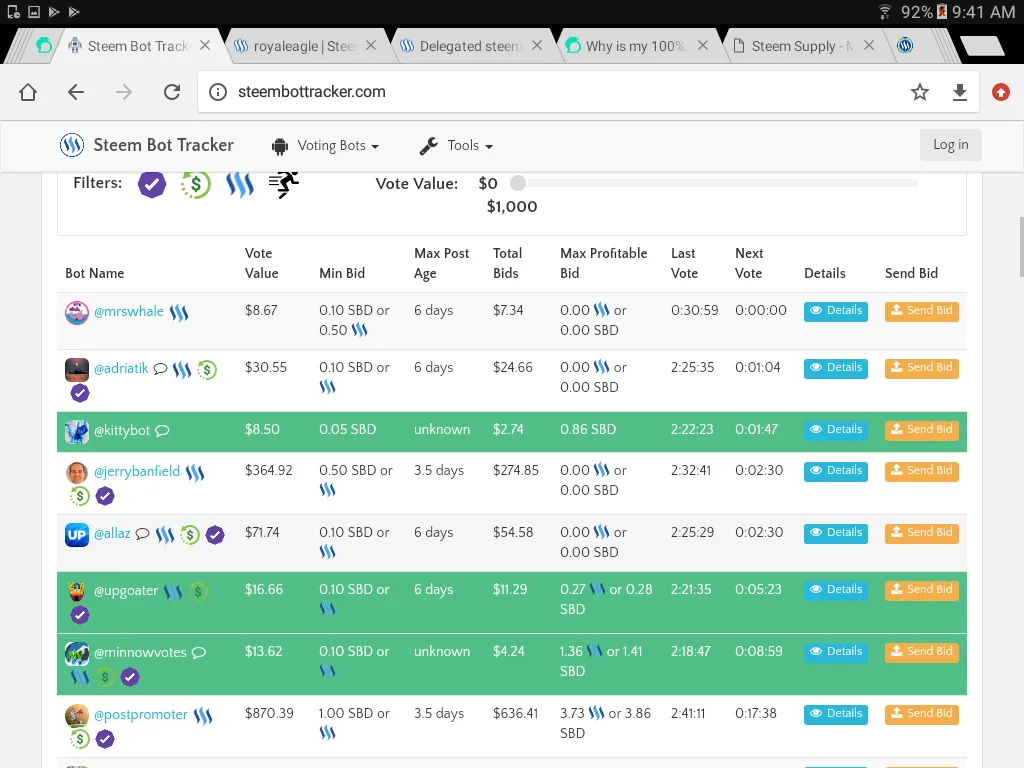Open @mrswhale bot profile link

[x=129, y=312]
